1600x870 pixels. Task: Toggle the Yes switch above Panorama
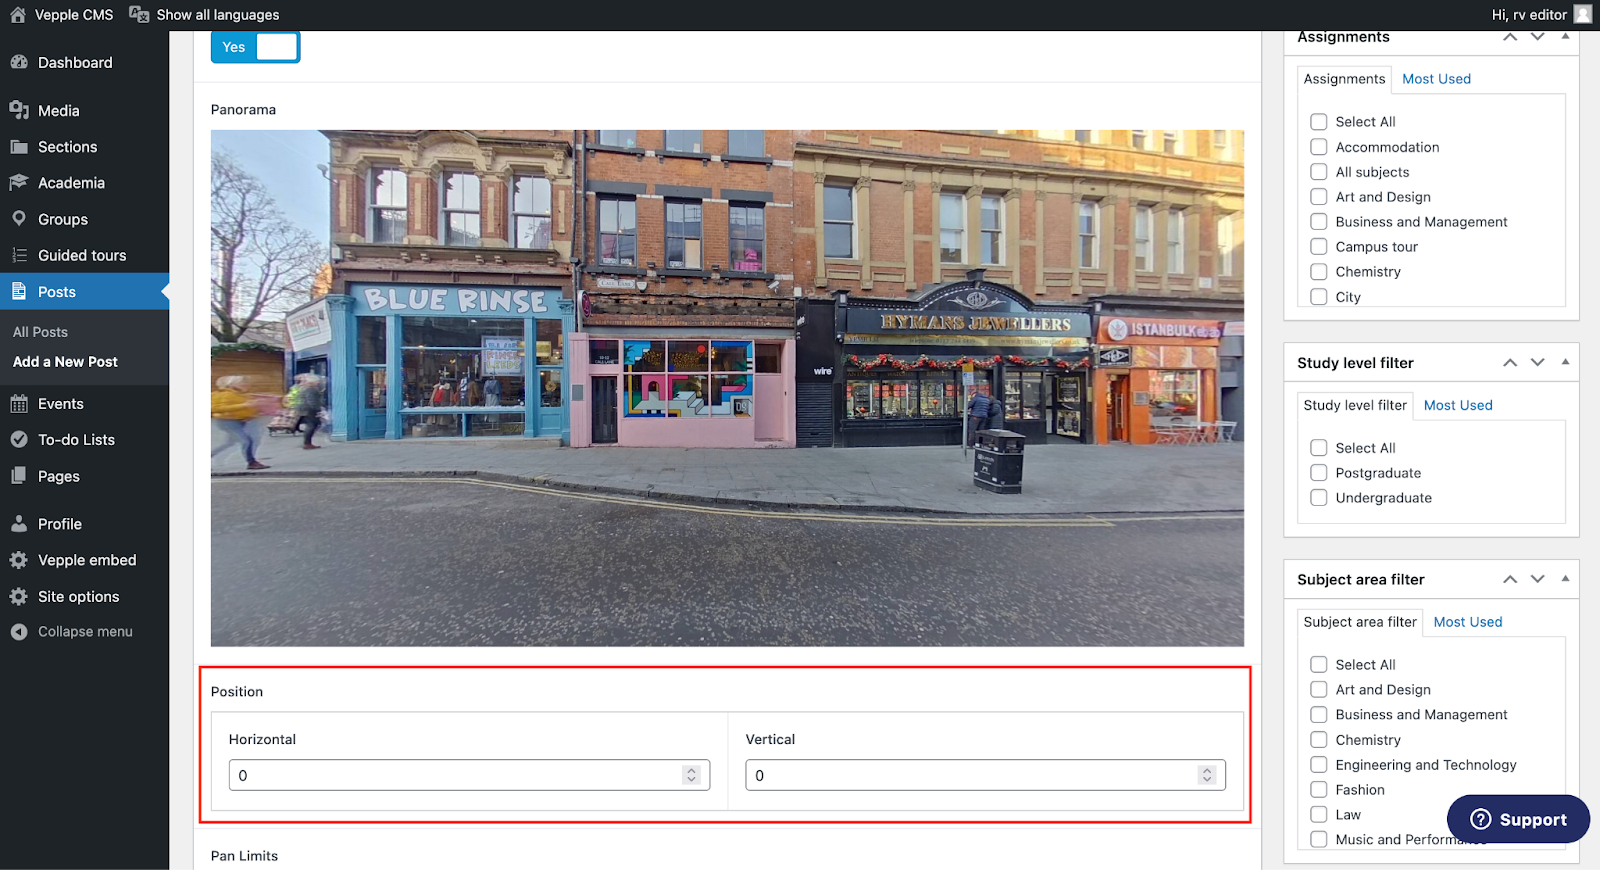tap(256, 47)
